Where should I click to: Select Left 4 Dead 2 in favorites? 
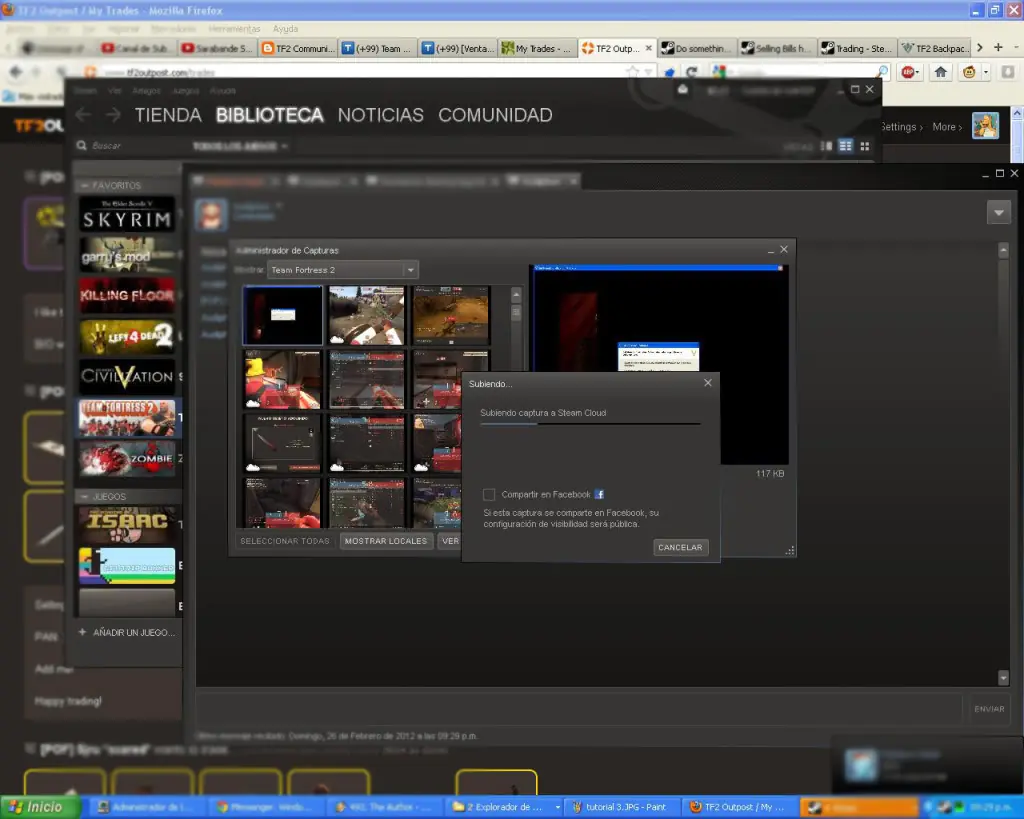127,336
